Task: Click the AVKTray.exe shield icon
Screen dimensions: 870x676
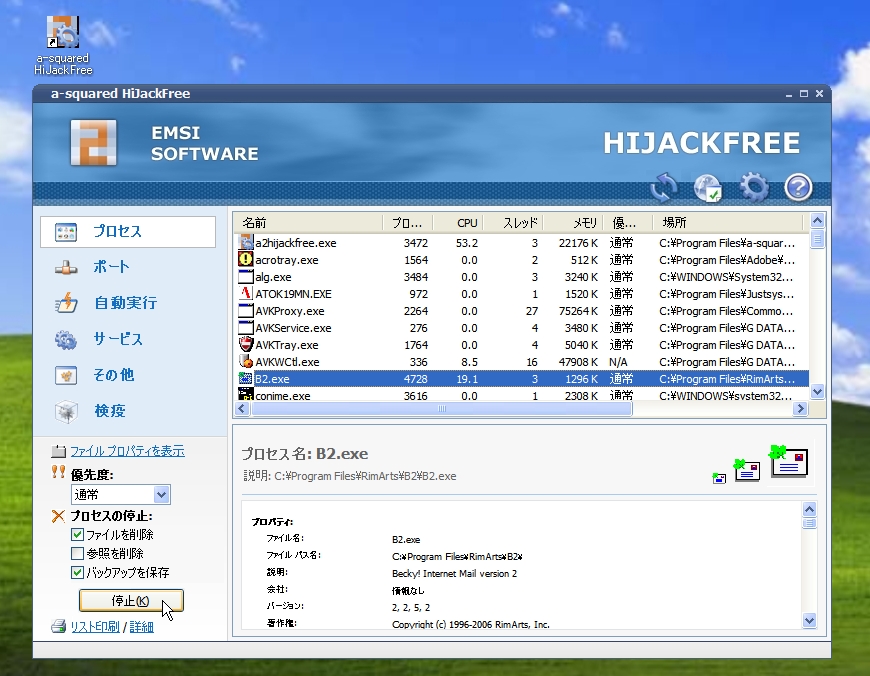Action: [246, 344]
